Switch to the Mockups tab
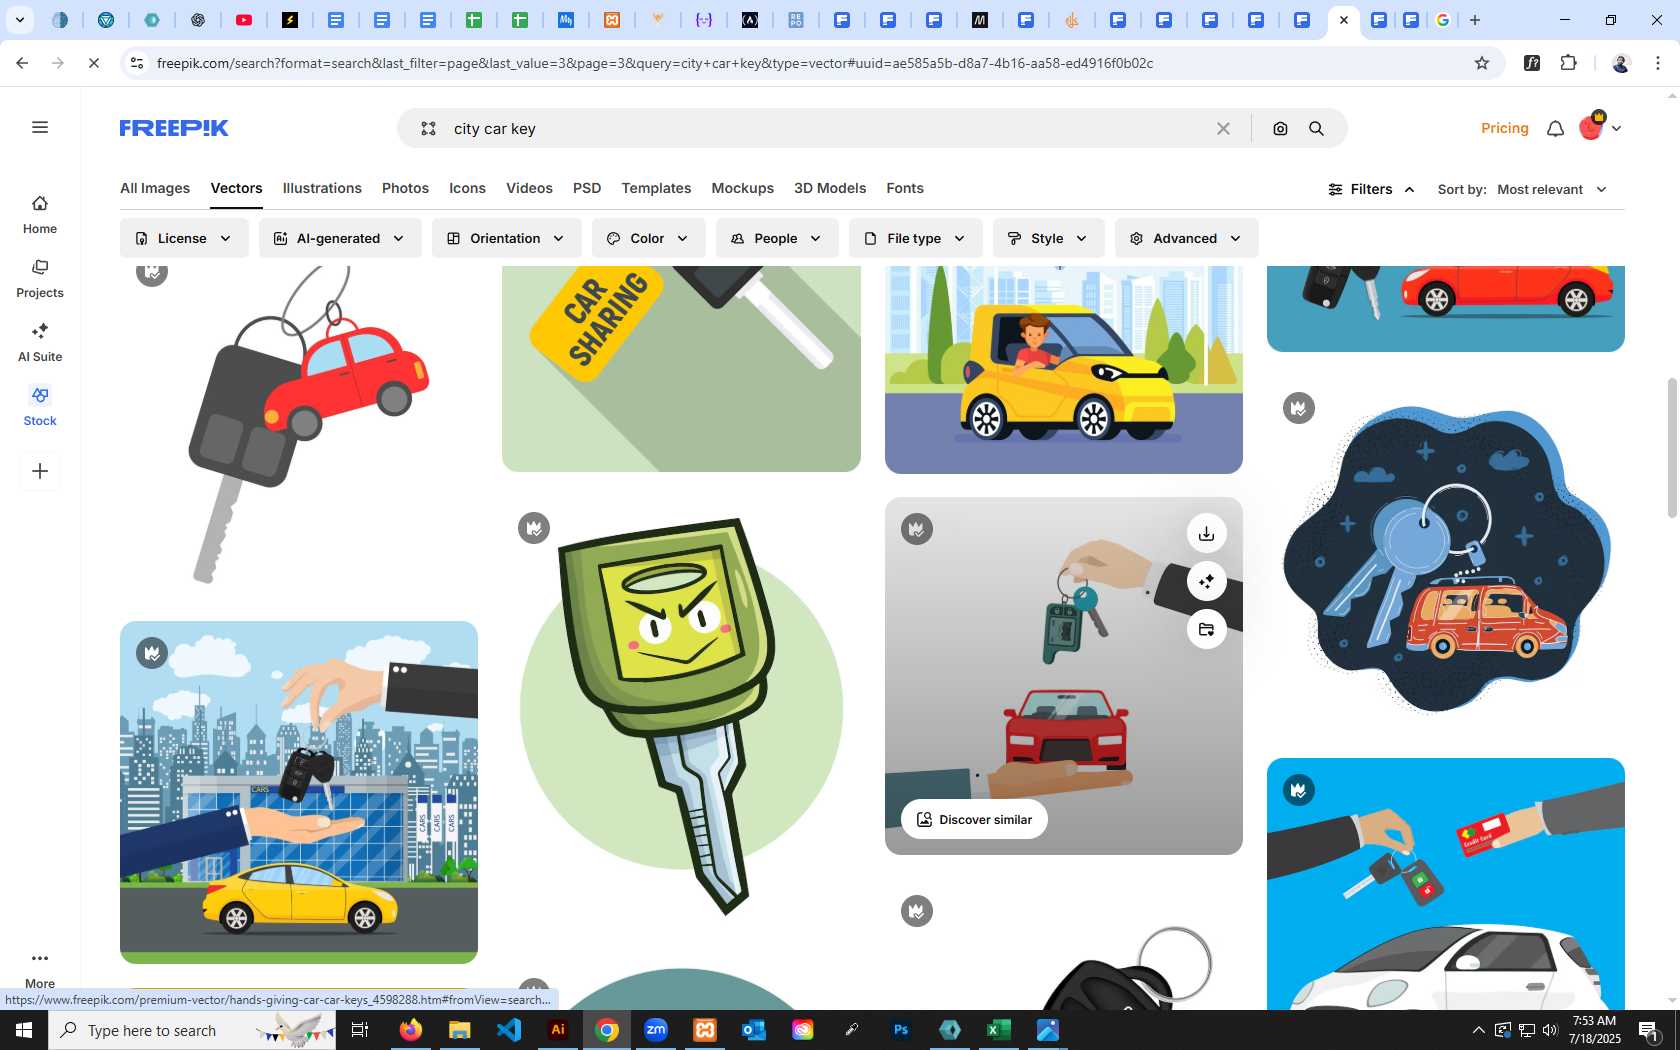The image size is (1680, 1050). pos(742,188)
